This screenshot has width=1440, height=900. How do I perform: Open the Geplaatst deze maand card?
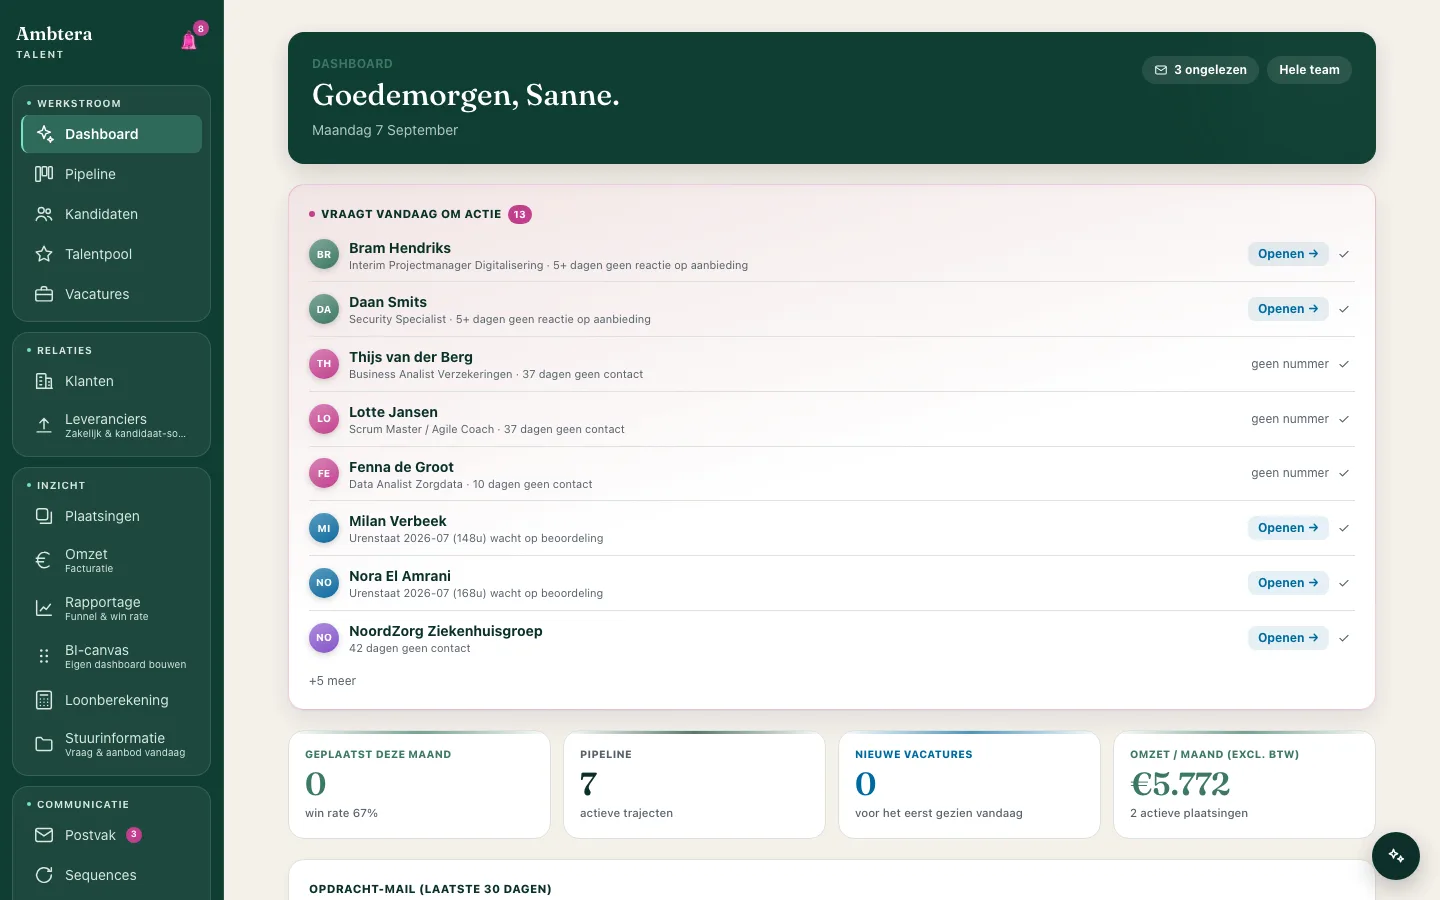tap(419, 785)
